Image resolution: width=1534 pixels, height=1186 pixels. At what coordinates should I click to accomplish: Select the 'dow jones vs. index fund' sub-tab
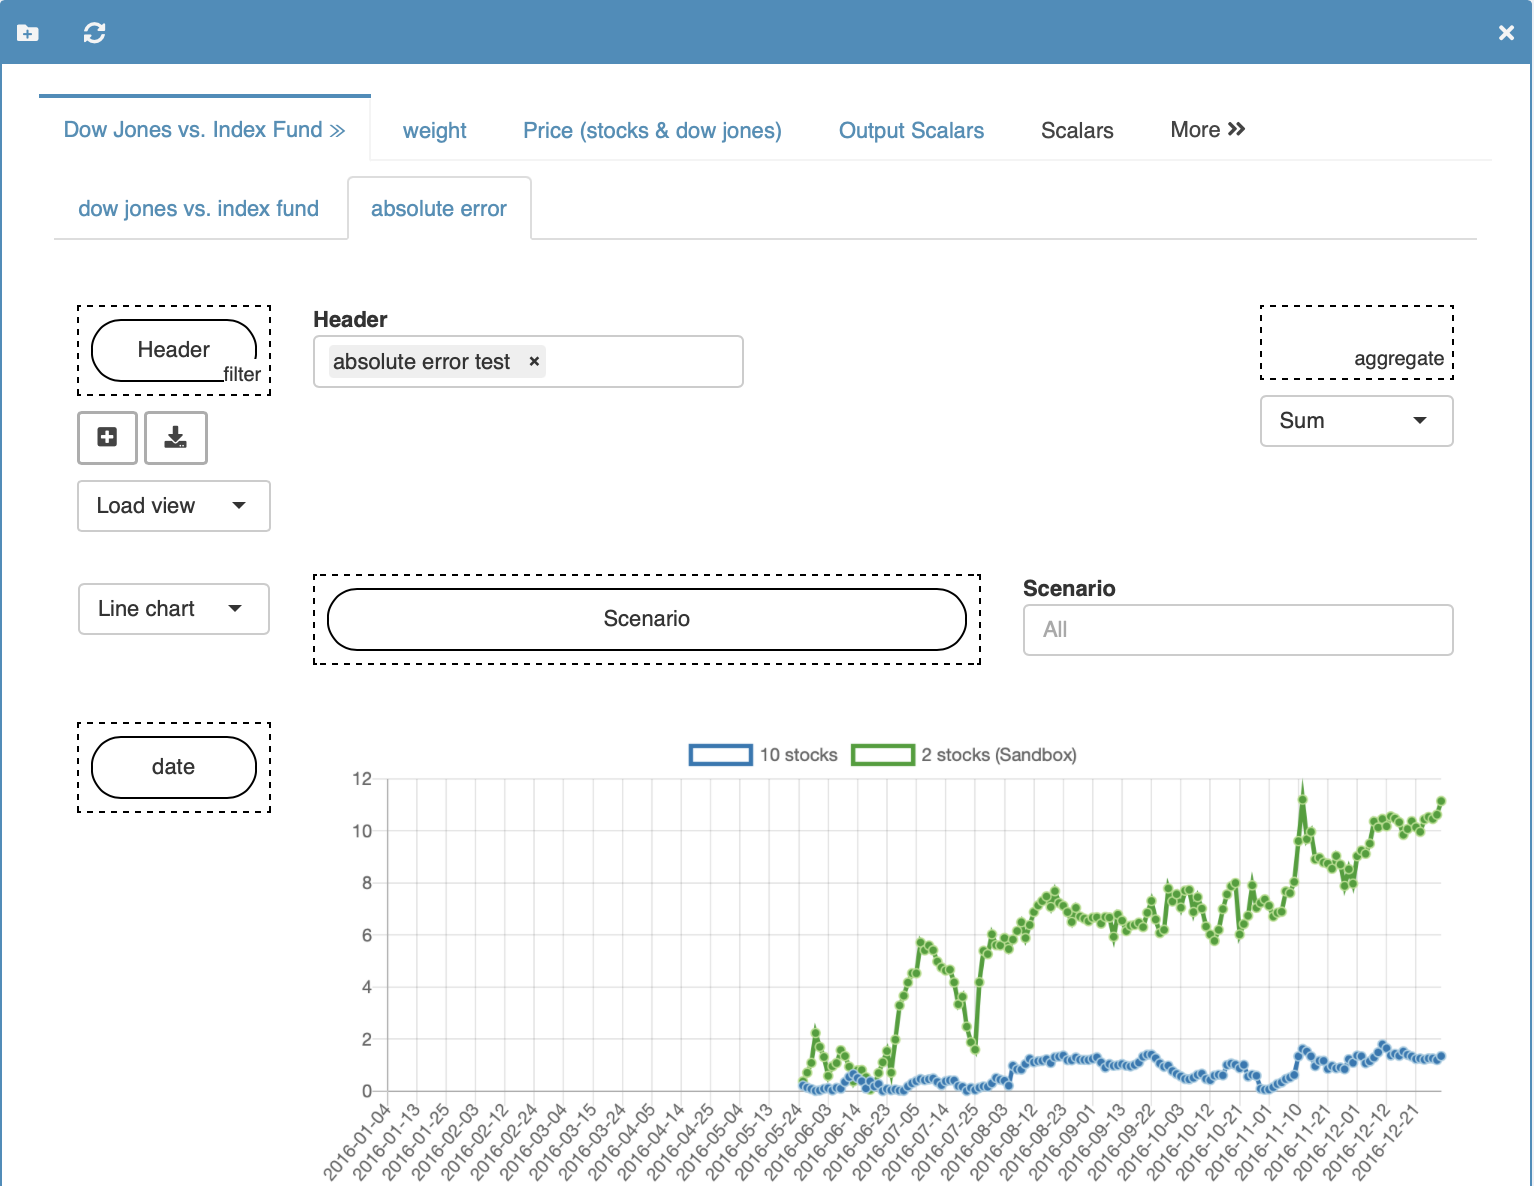point(198,208)
